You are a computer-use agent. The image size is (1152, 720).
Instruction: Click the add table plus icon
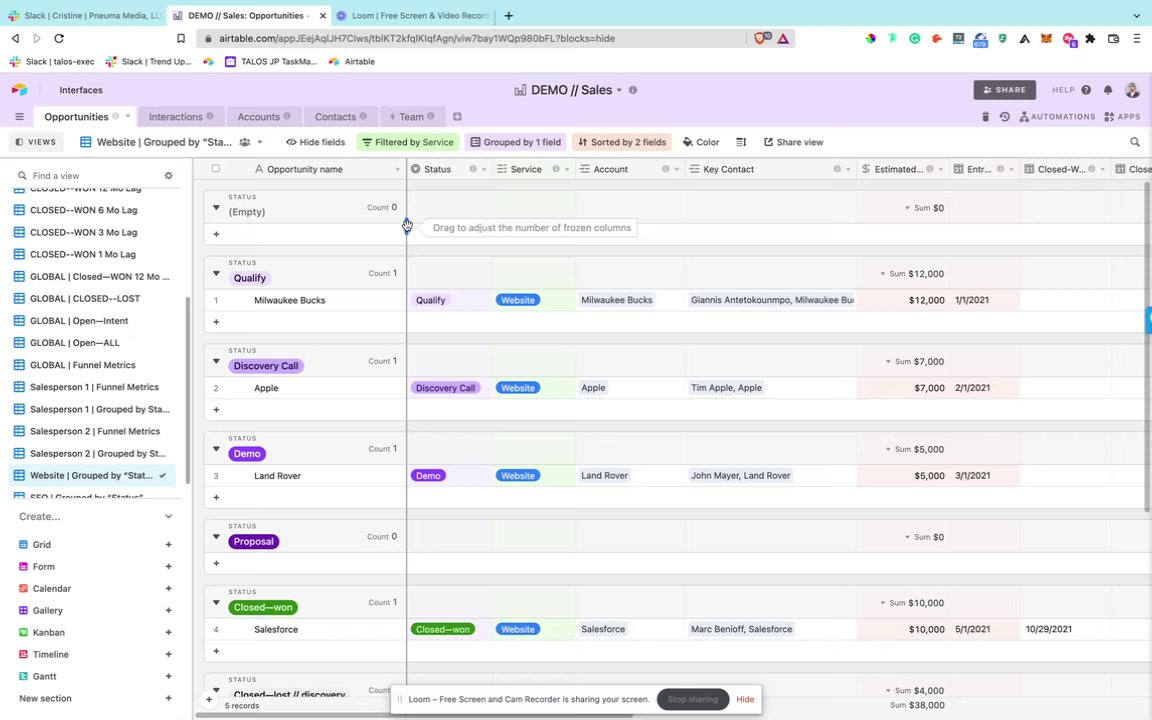coord(457,117)
